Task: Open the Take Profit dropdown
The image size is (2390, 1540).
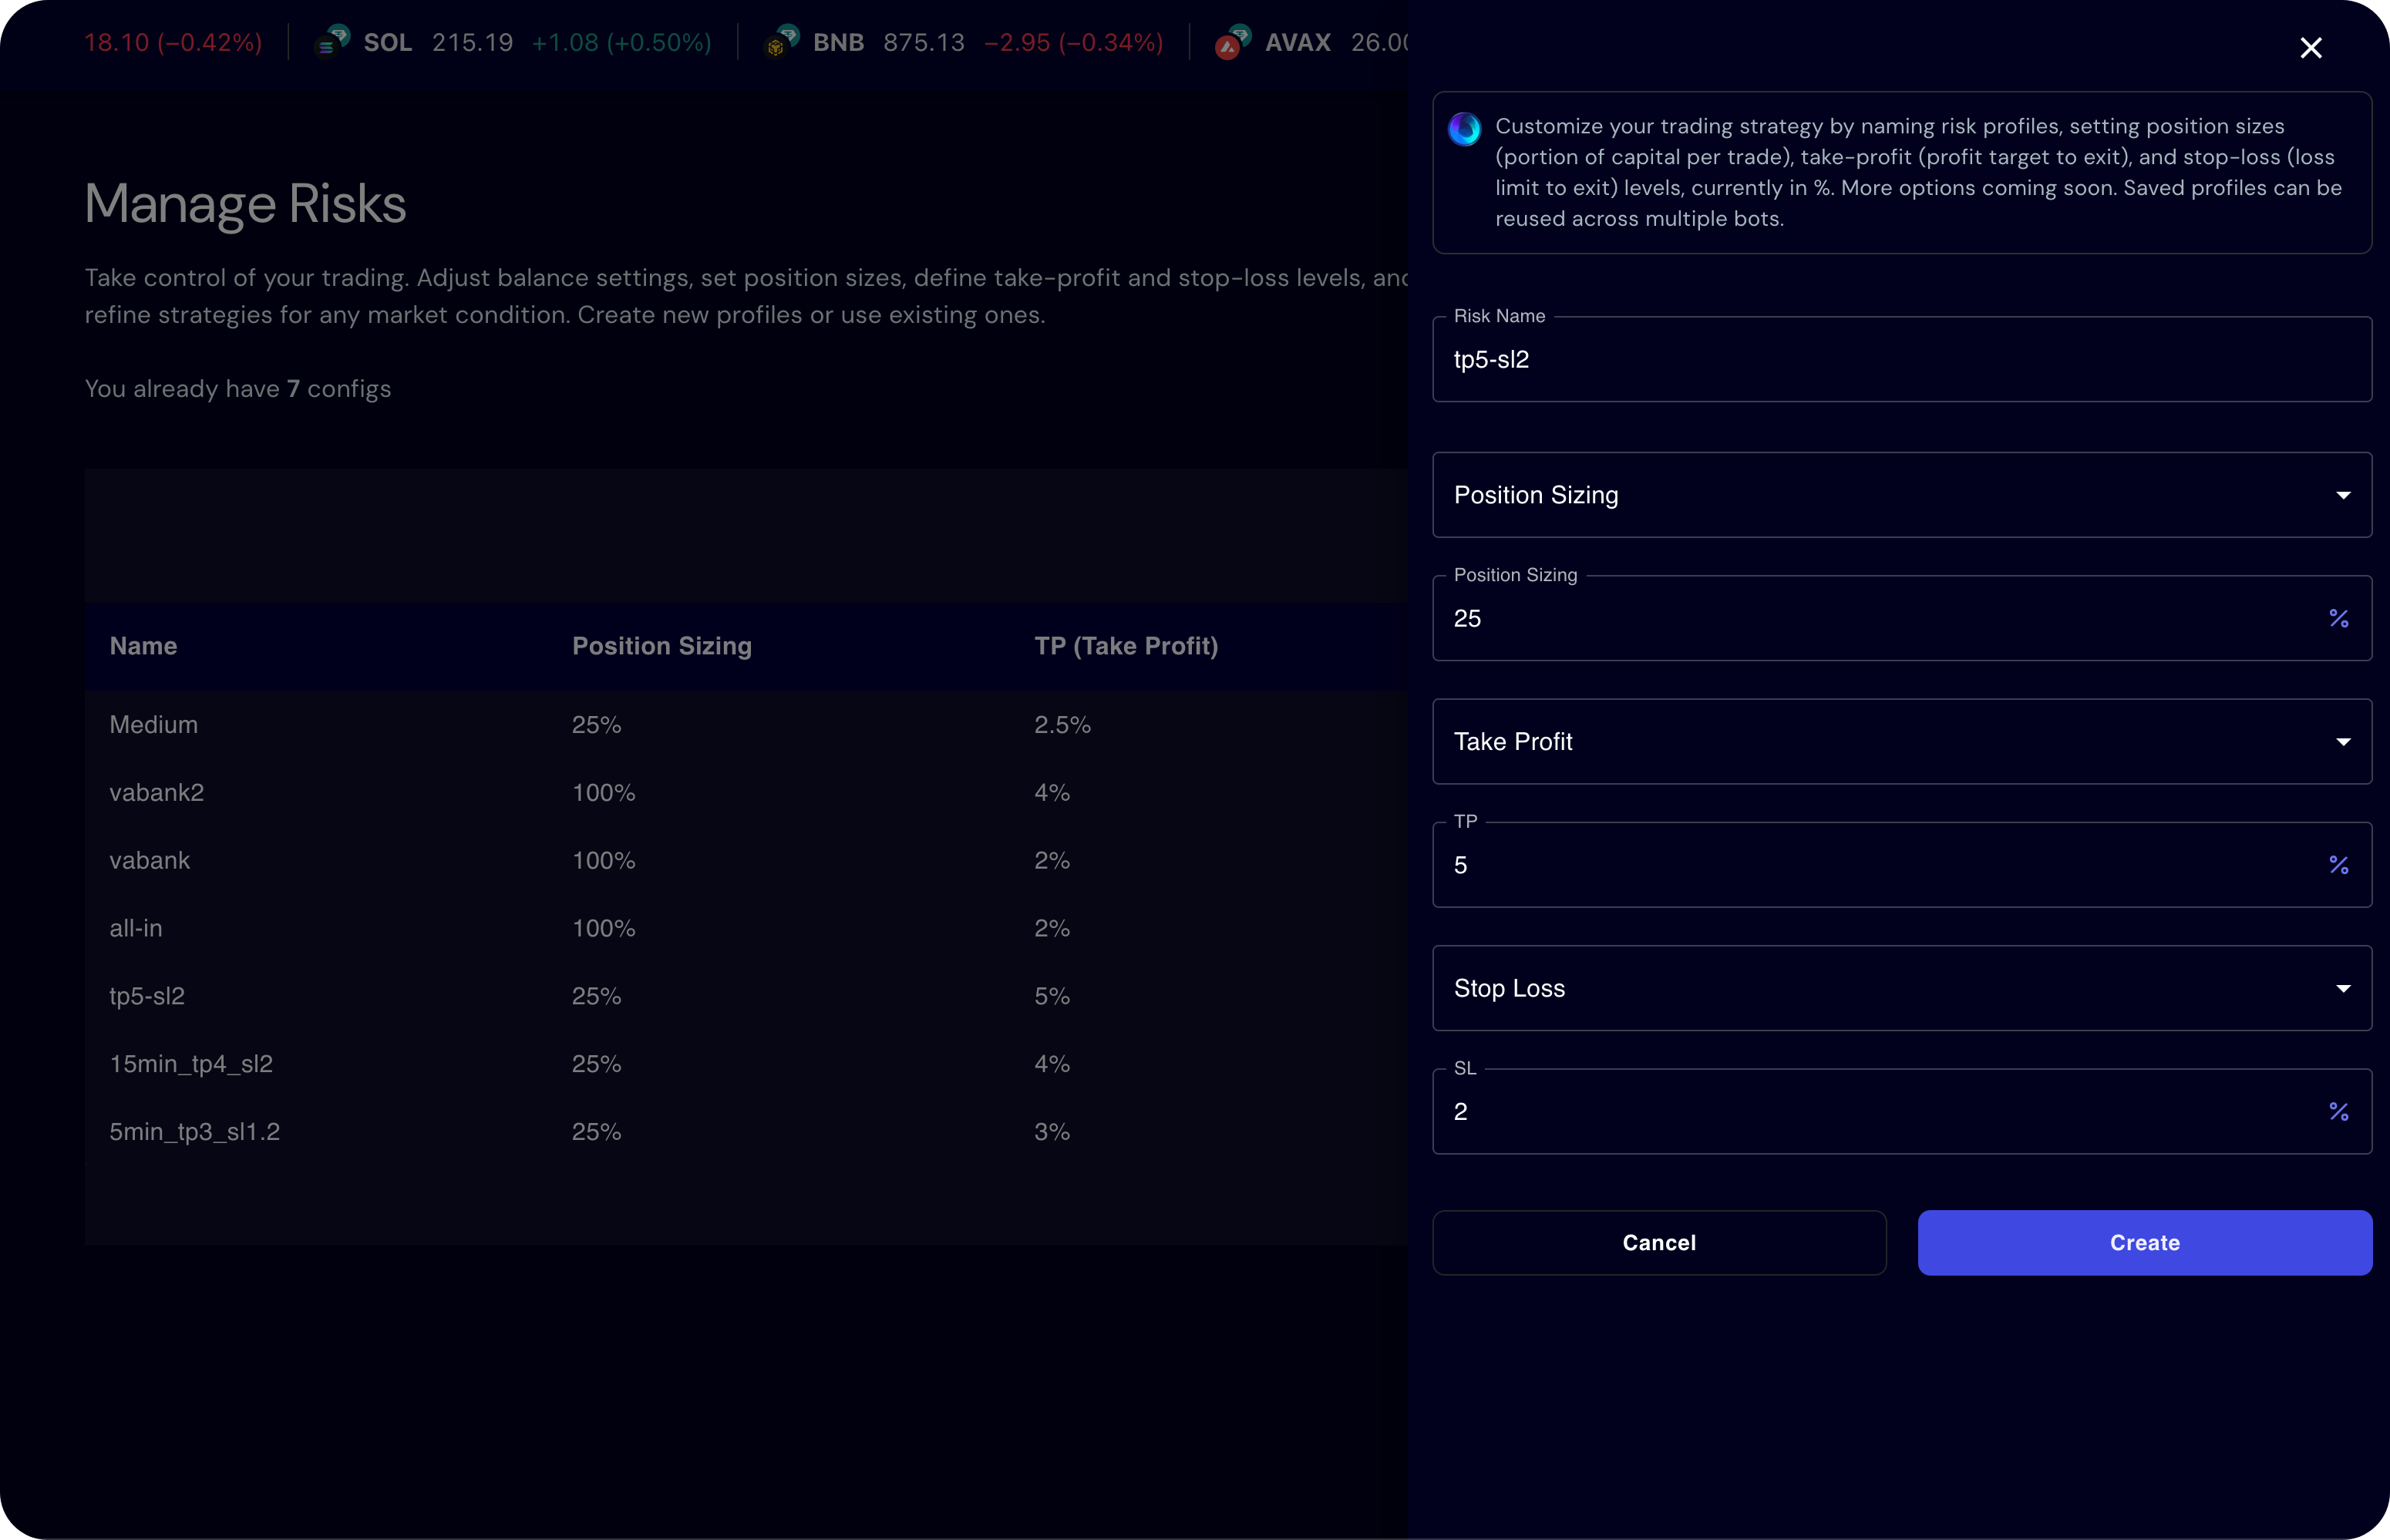Action: (1901, 742)
